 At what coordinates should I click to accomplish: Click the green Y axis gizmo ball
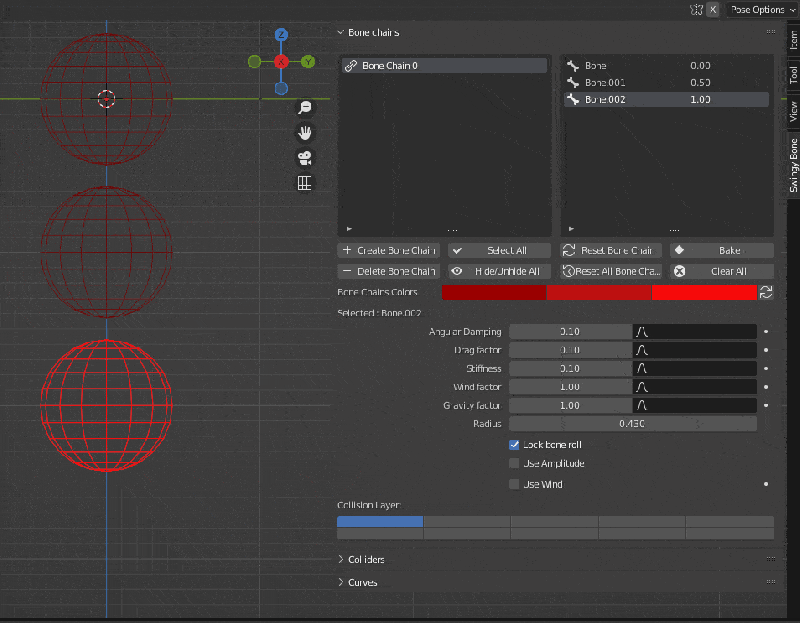pos(308,62)
